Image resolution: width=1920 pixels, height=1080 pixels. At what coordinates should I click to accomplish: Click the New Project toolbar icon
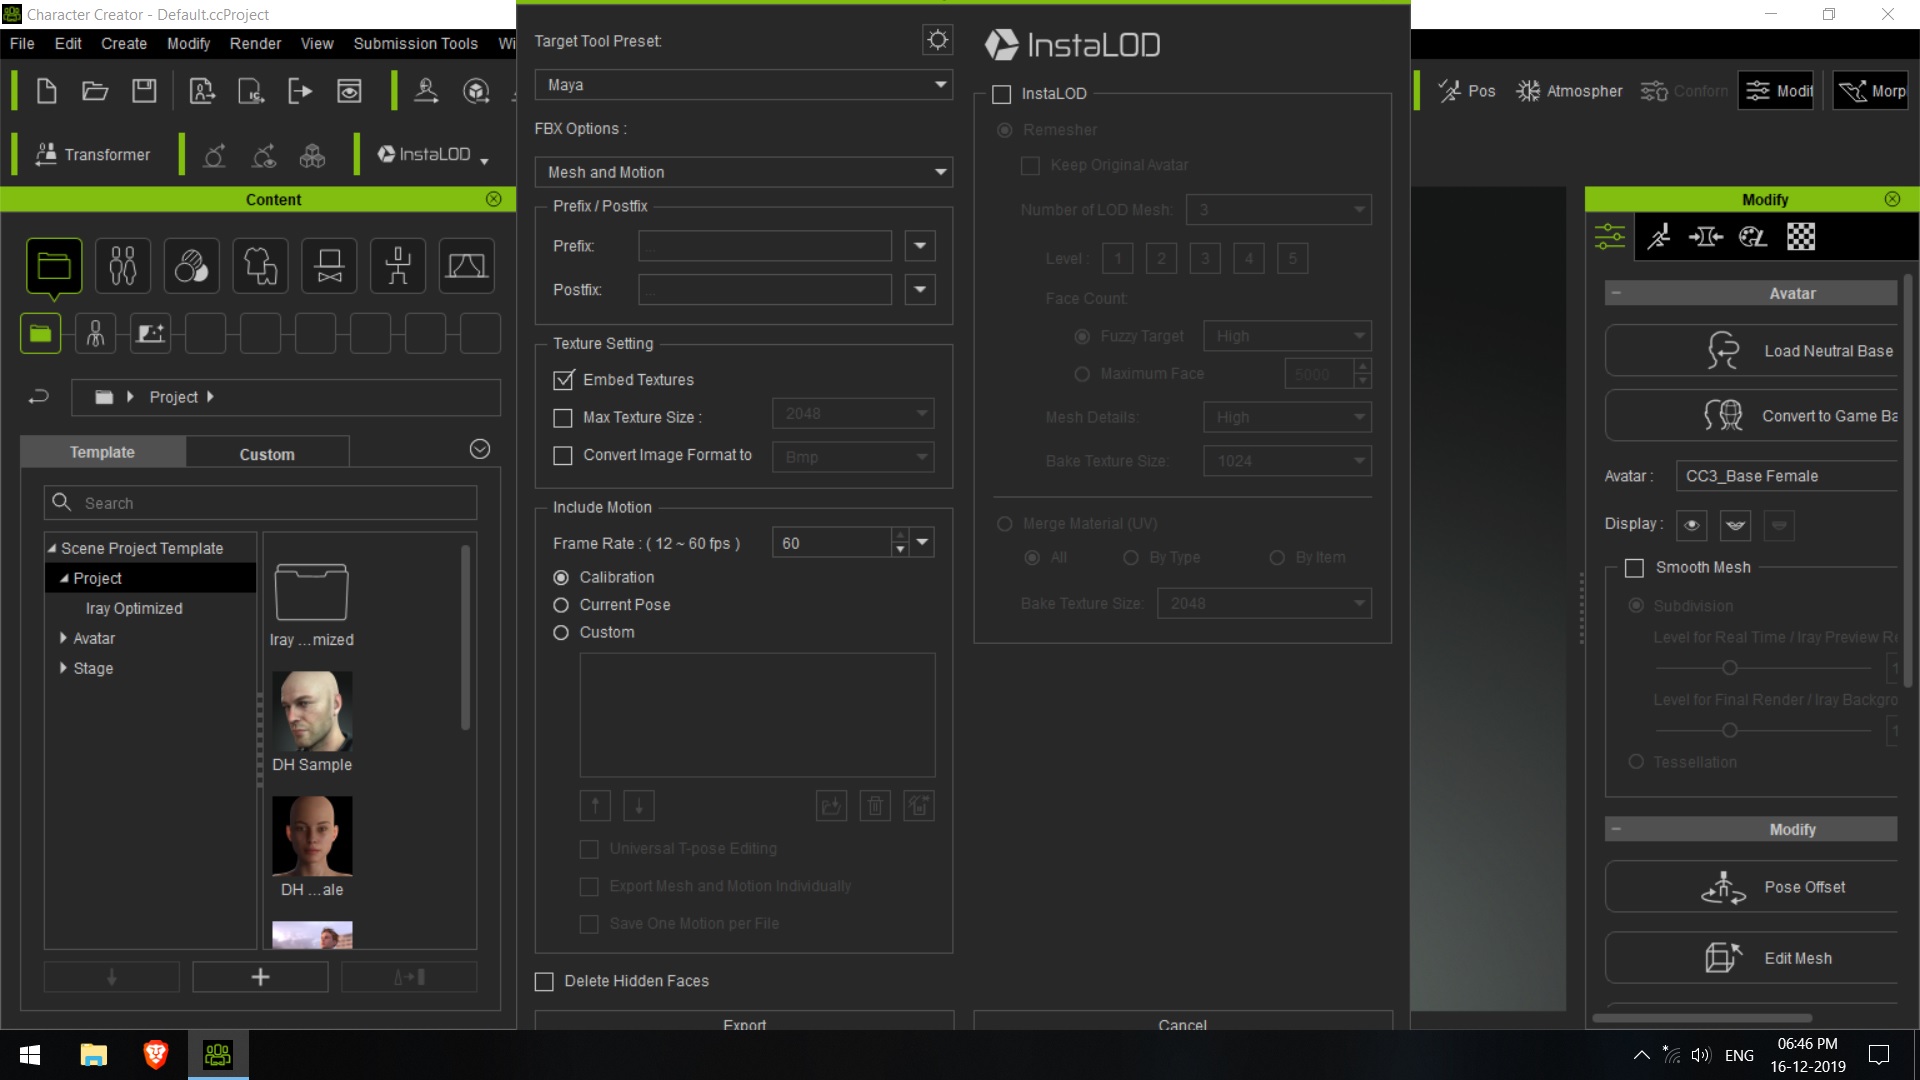coord(46,91)
